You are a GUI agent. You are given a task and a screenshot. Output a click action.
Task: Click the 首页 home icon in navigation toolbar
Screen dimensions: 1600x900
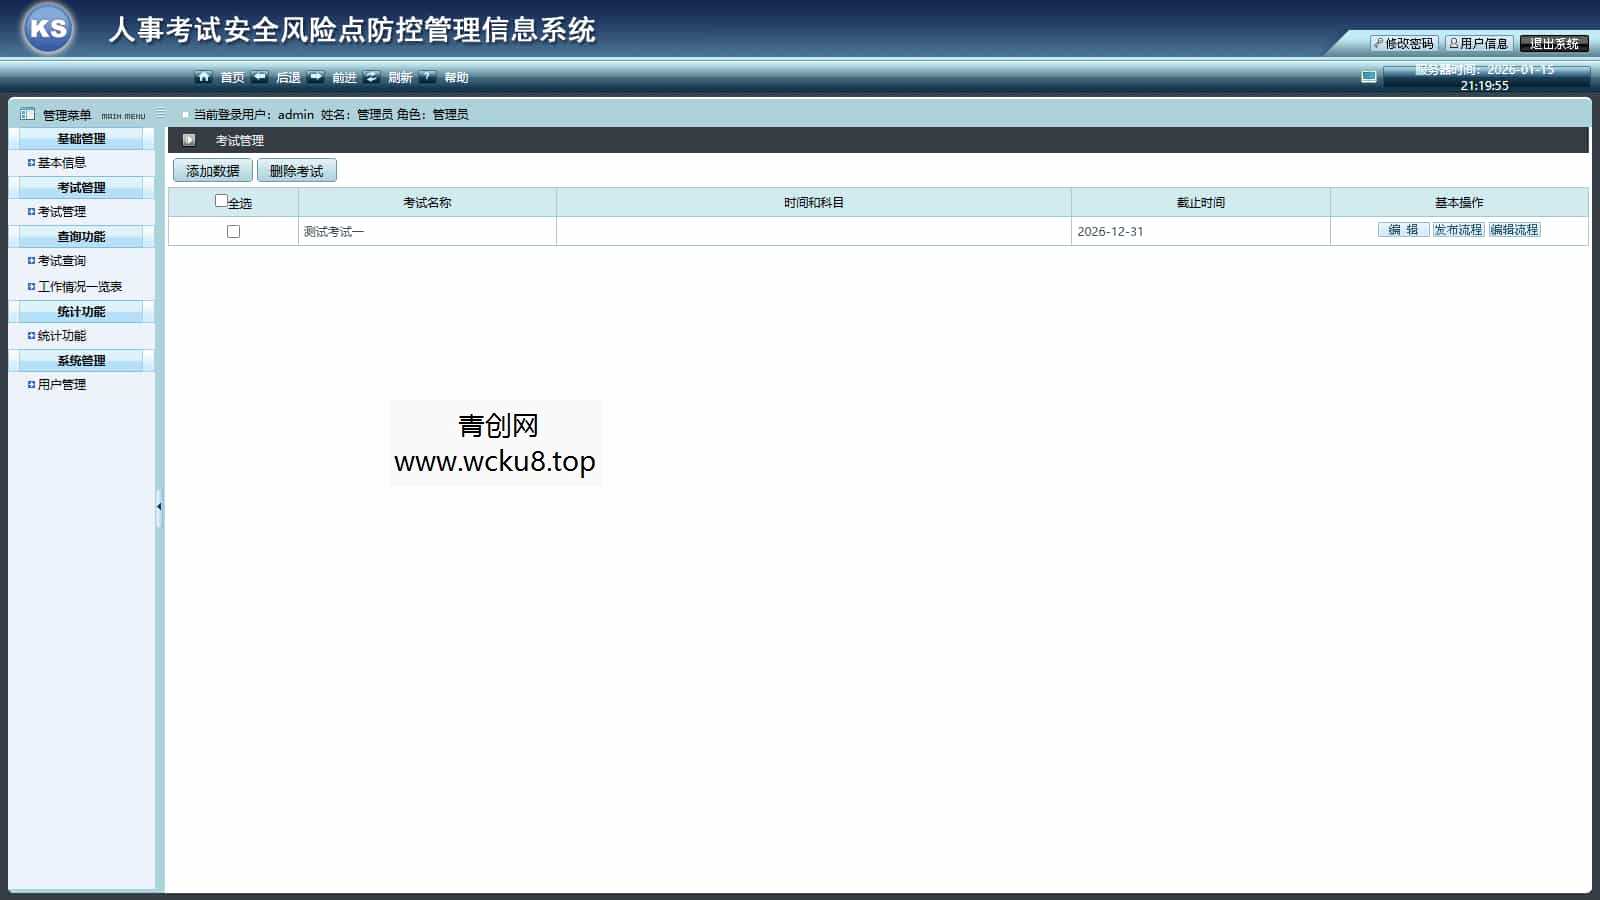coord(206,76)
